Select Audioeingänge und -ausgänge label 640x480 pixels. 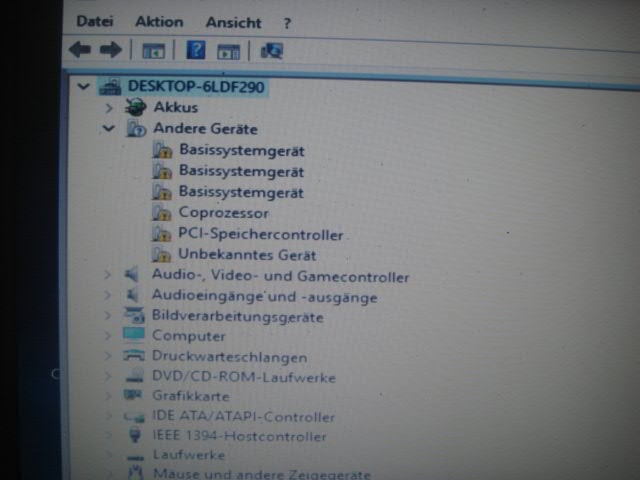coord(264,296)
